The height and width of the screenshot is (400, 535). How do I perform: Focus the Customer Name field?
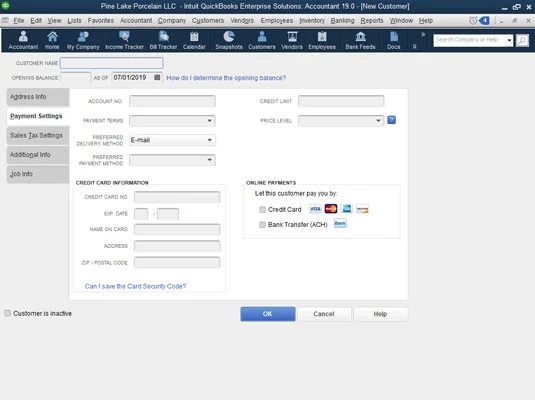point(112,63)
